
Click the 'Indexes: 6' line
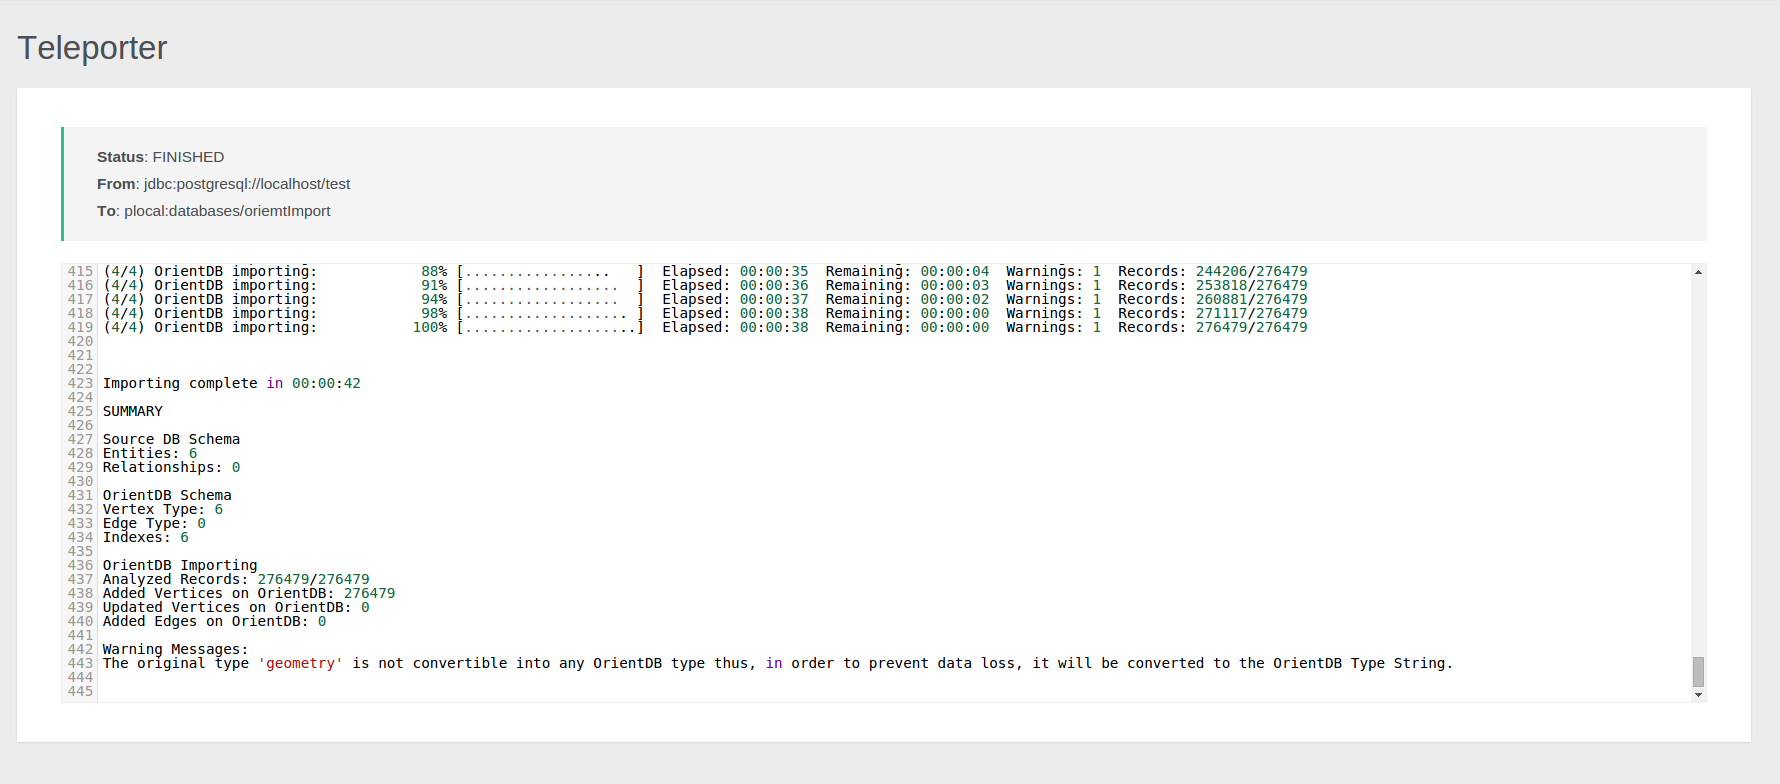coord(146,537)
